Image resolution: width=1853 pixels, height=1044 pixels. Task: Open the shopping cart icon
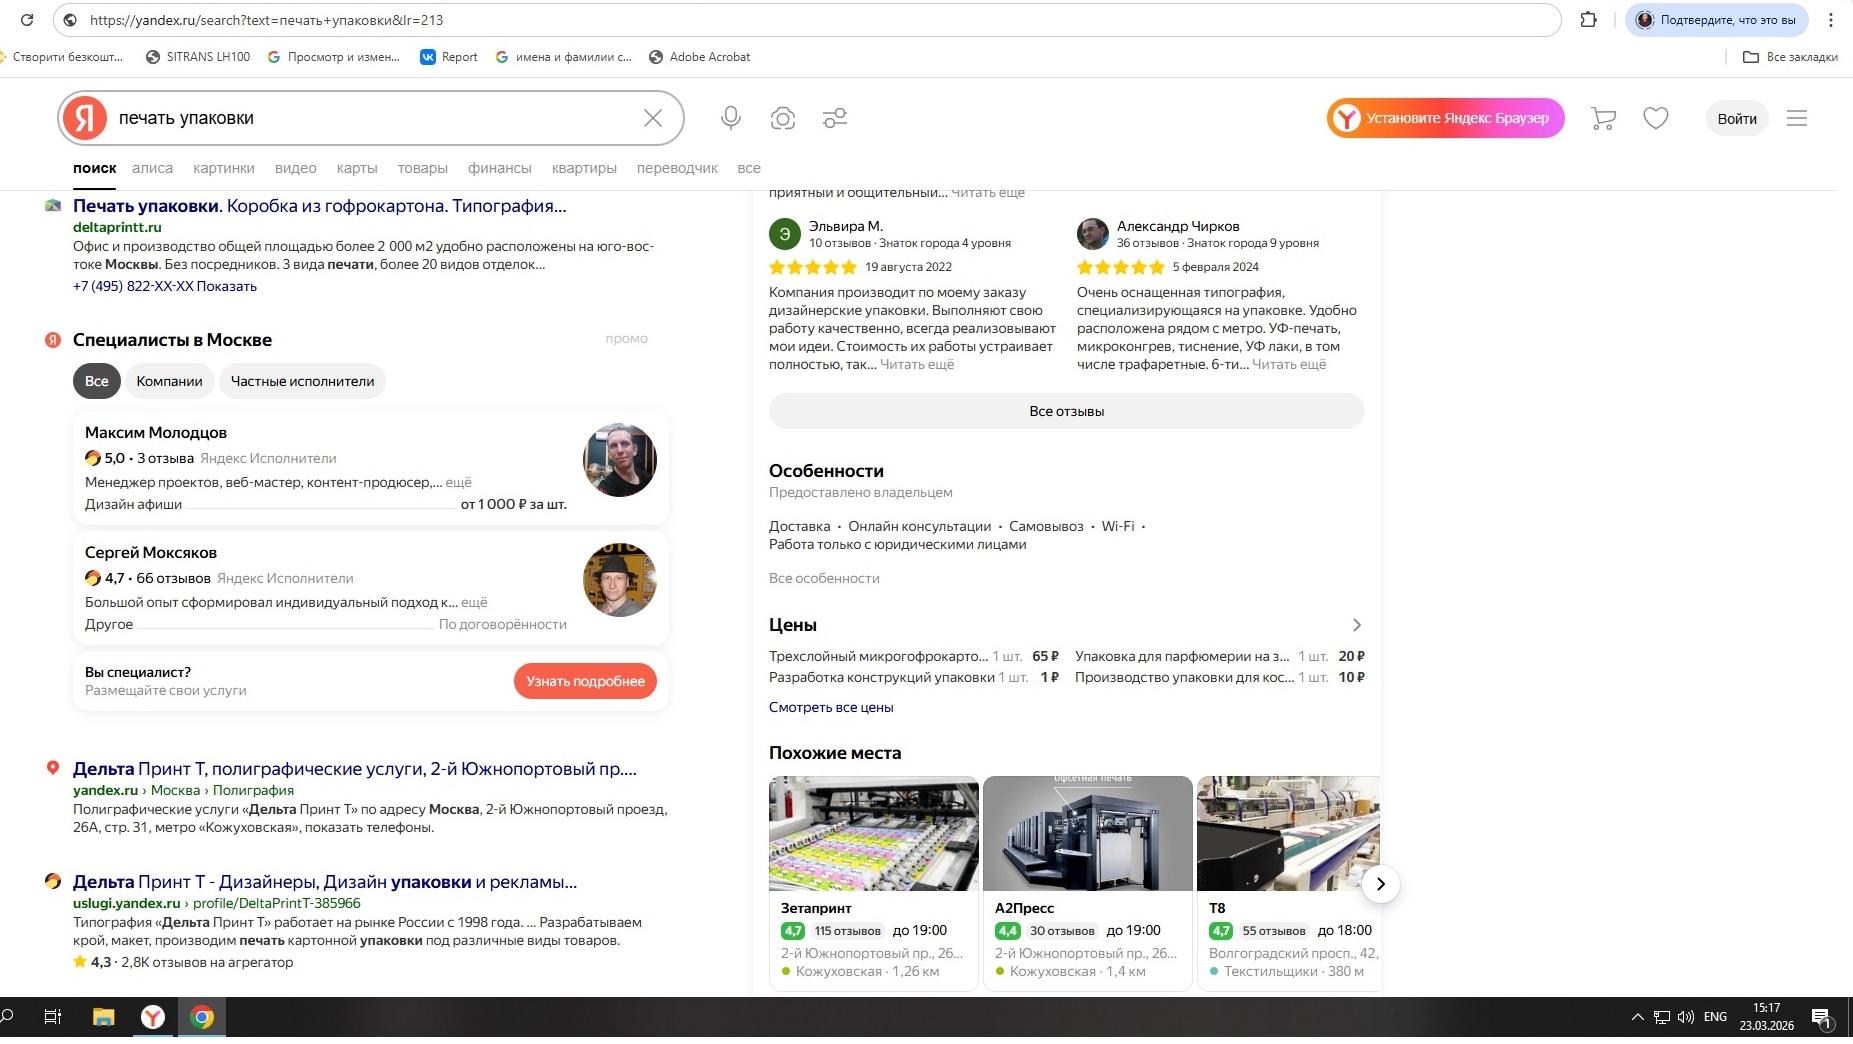click(x=1603, y=118)
